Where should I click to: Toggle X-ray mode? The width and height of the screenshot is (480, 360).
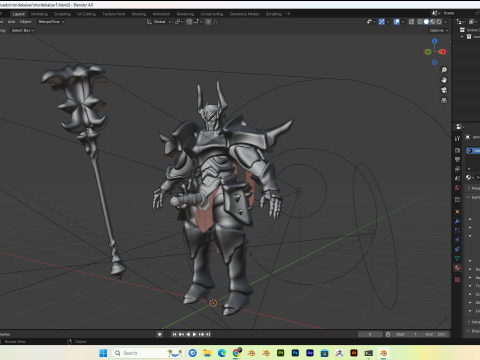pyautogui.click(x=412, y=22)
